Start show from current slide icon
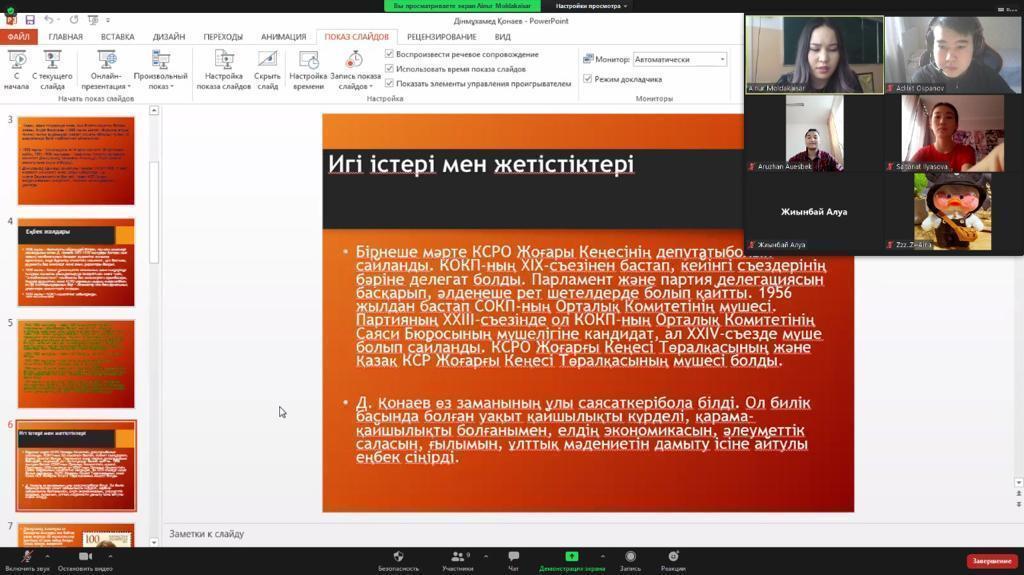This screenshot has height=575, width=1024. (52, 62)
